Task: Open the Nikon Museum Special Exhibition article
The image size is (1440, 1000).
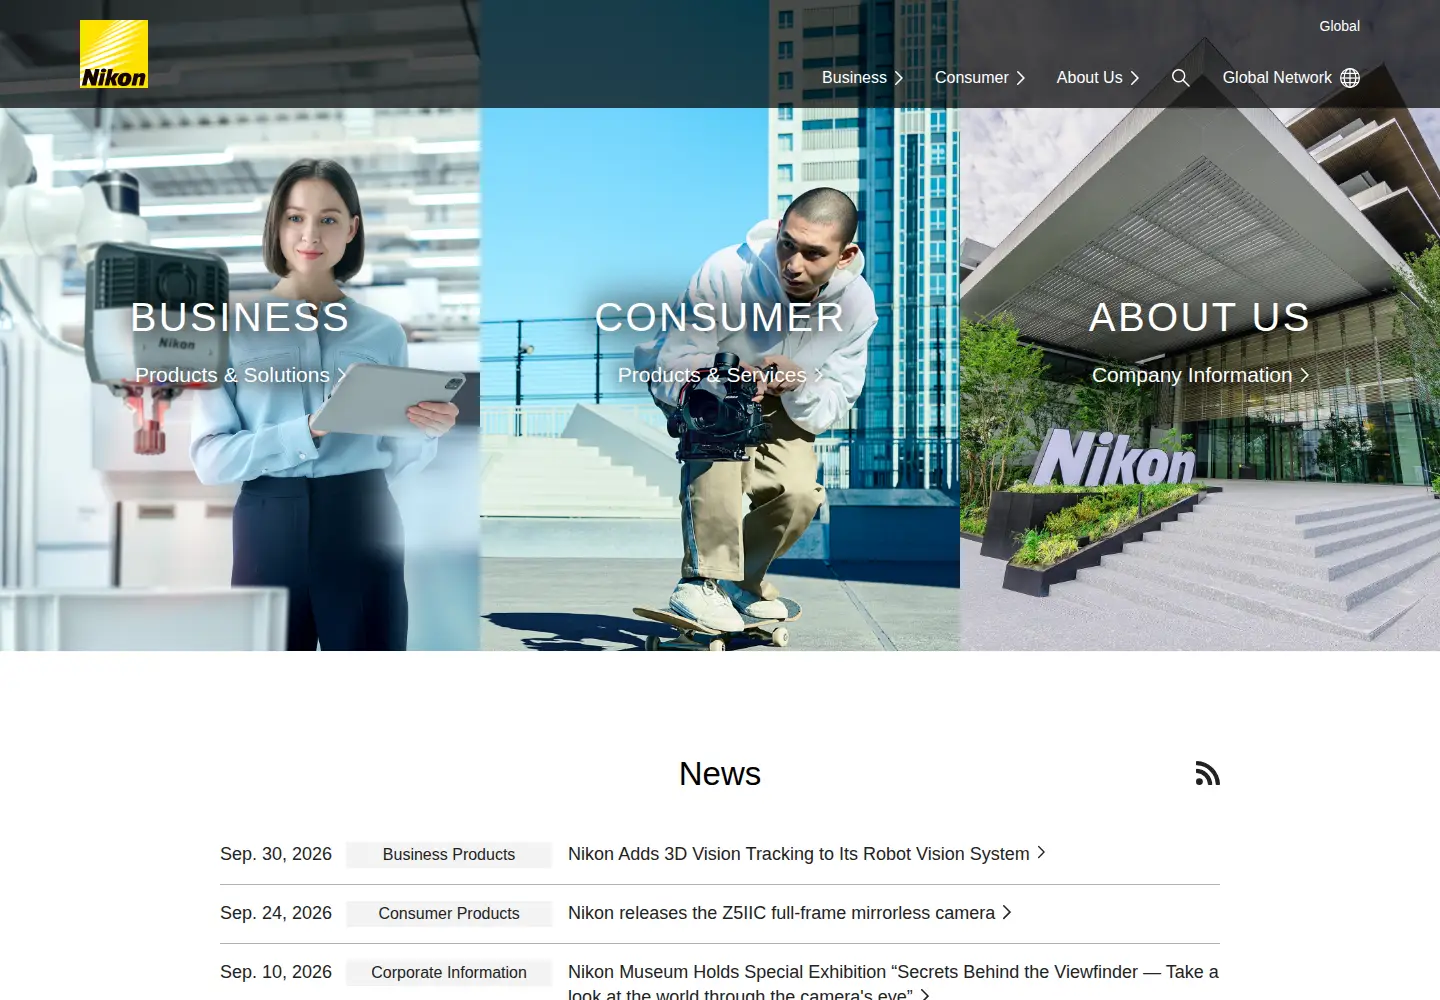Action: [893, 981]
